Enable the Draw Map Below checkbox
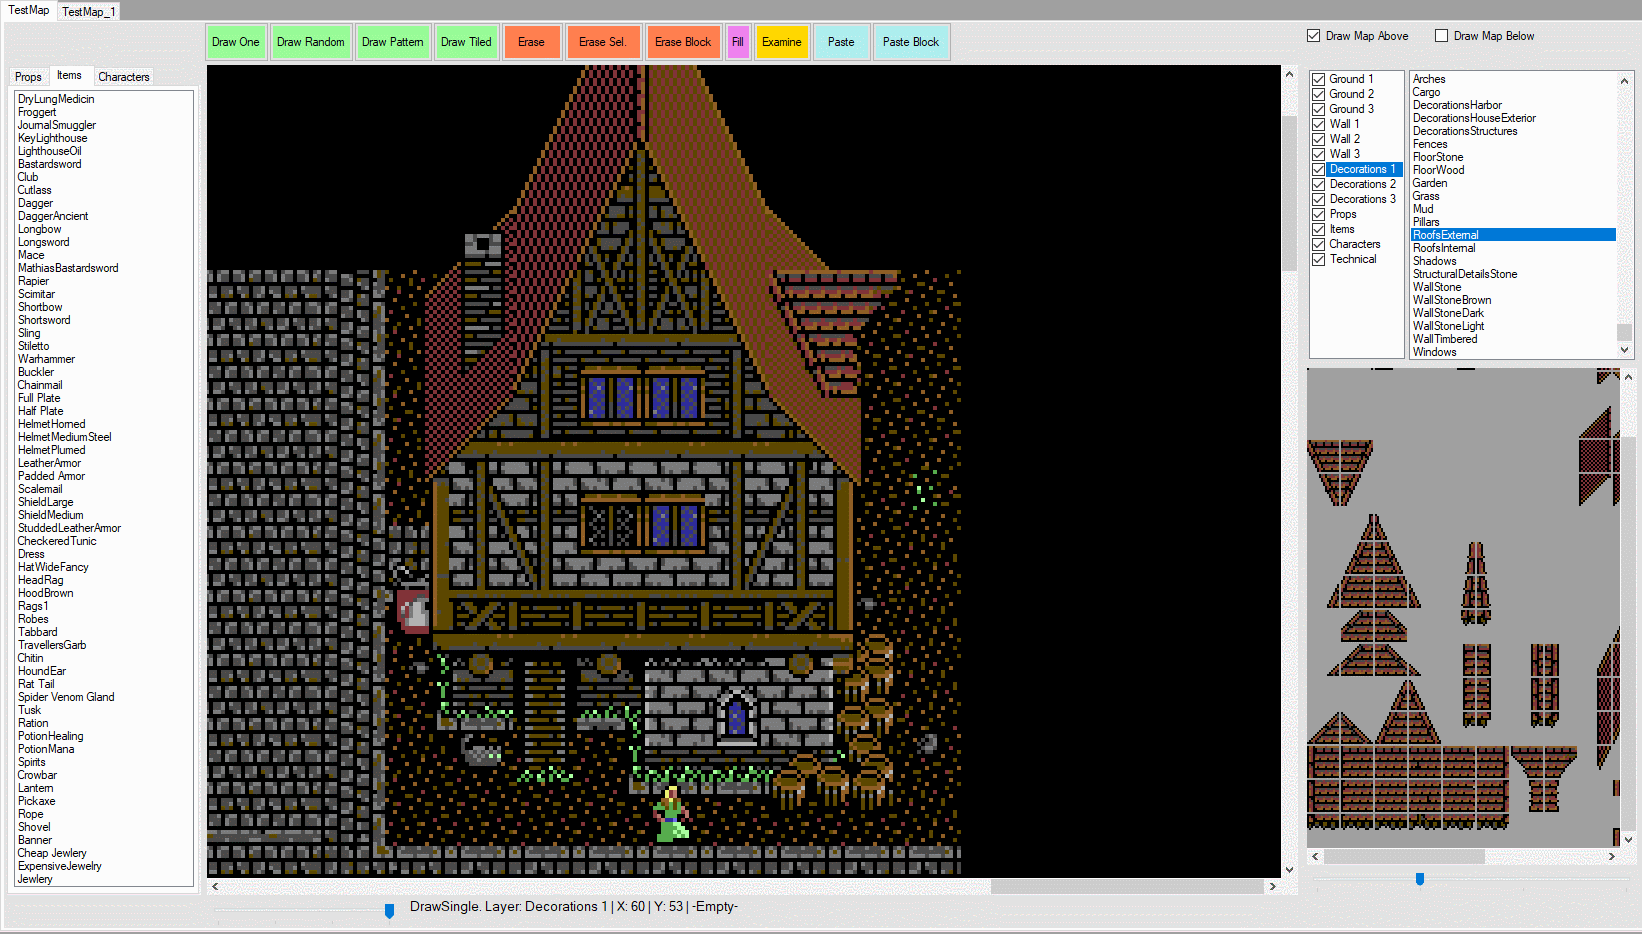 [1442, 36]
